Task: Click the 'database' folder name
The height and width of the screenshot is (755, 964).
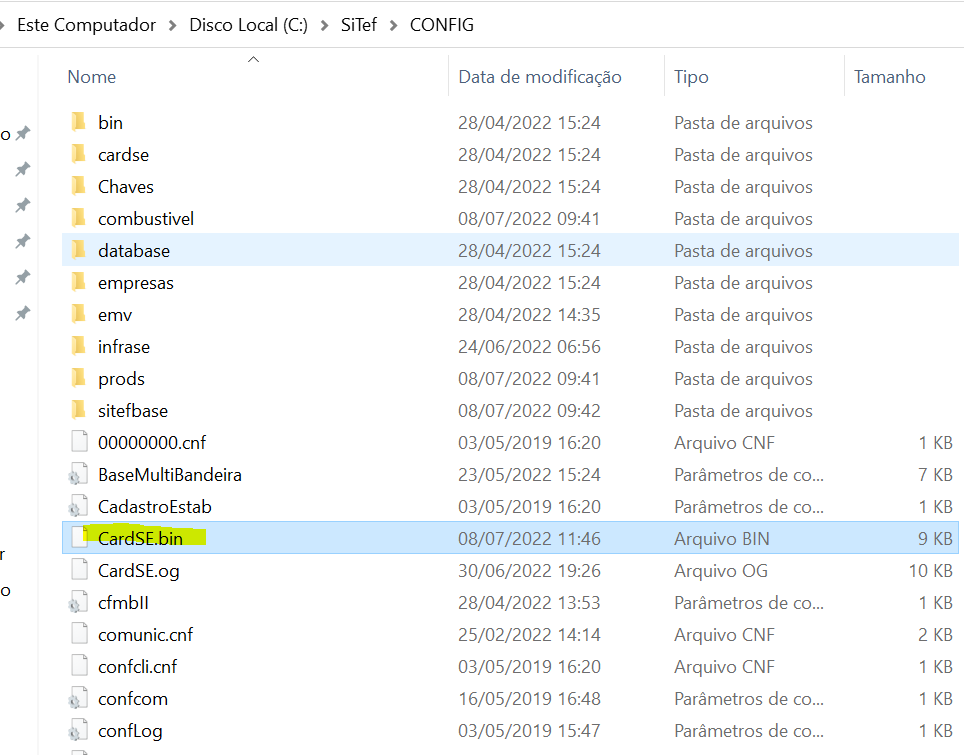Action: 134,251
